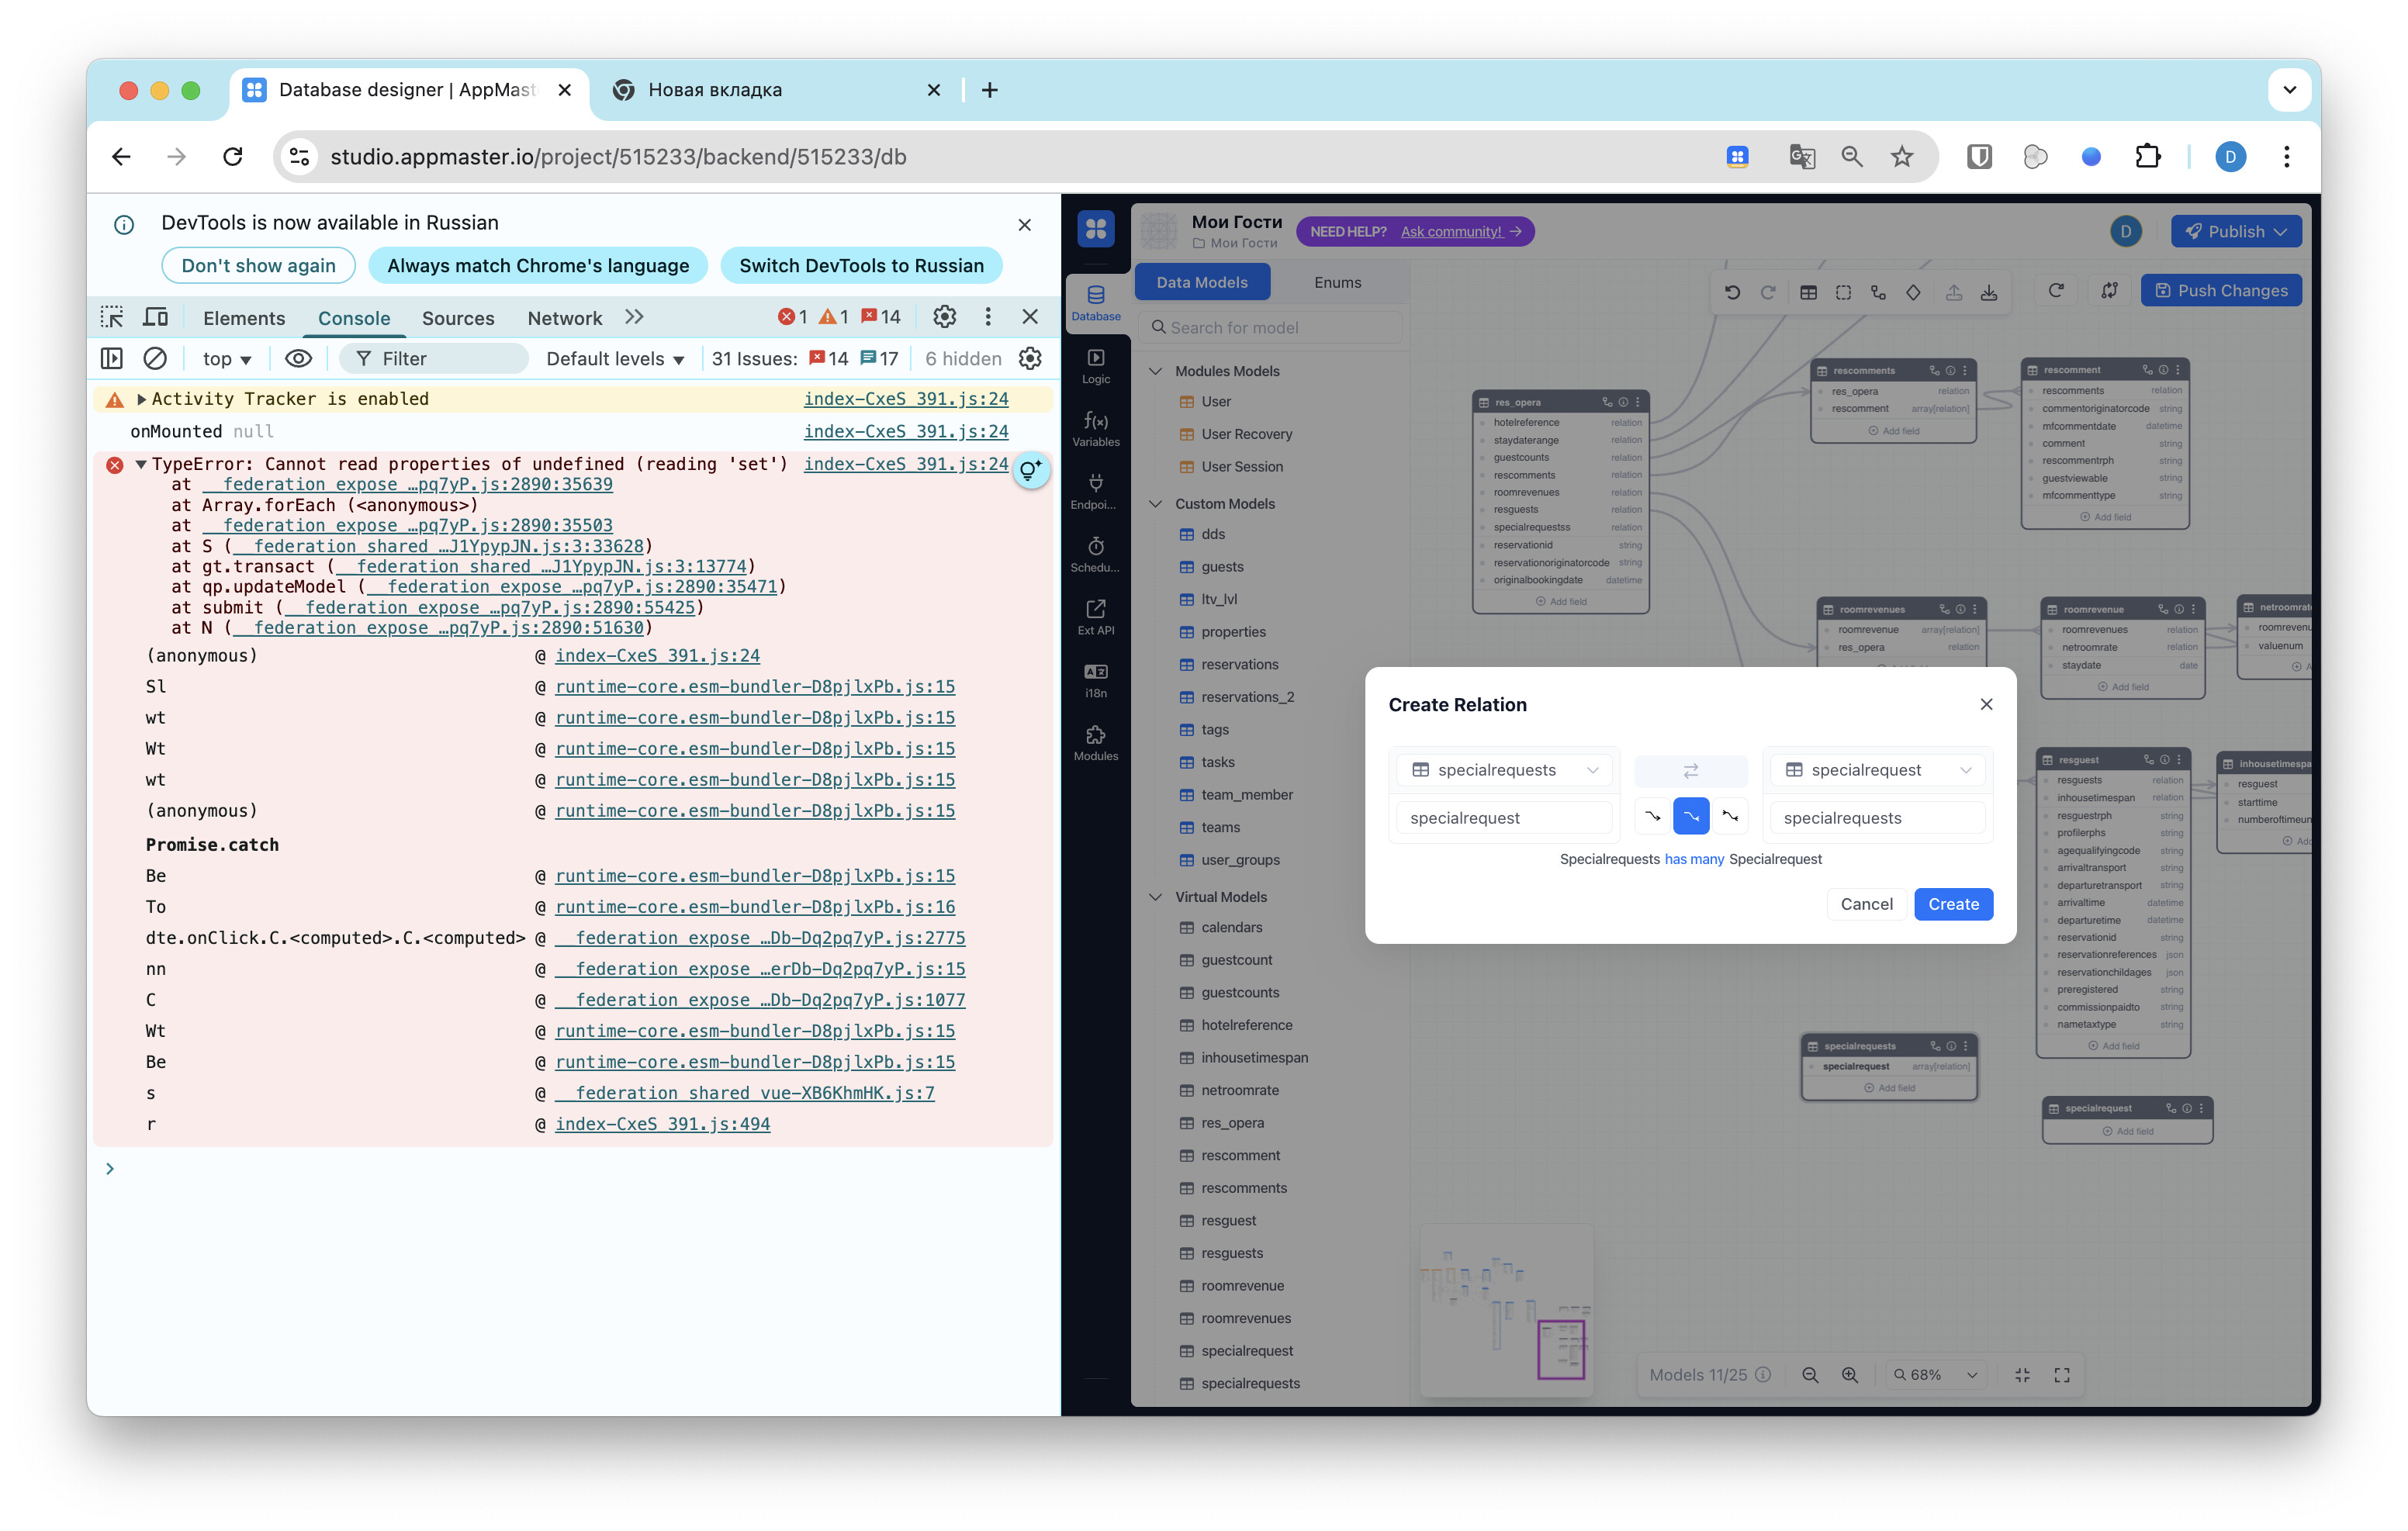Select the team_member model in list
This screenshot has height=1531, width=2408.
coord(1247,795)
